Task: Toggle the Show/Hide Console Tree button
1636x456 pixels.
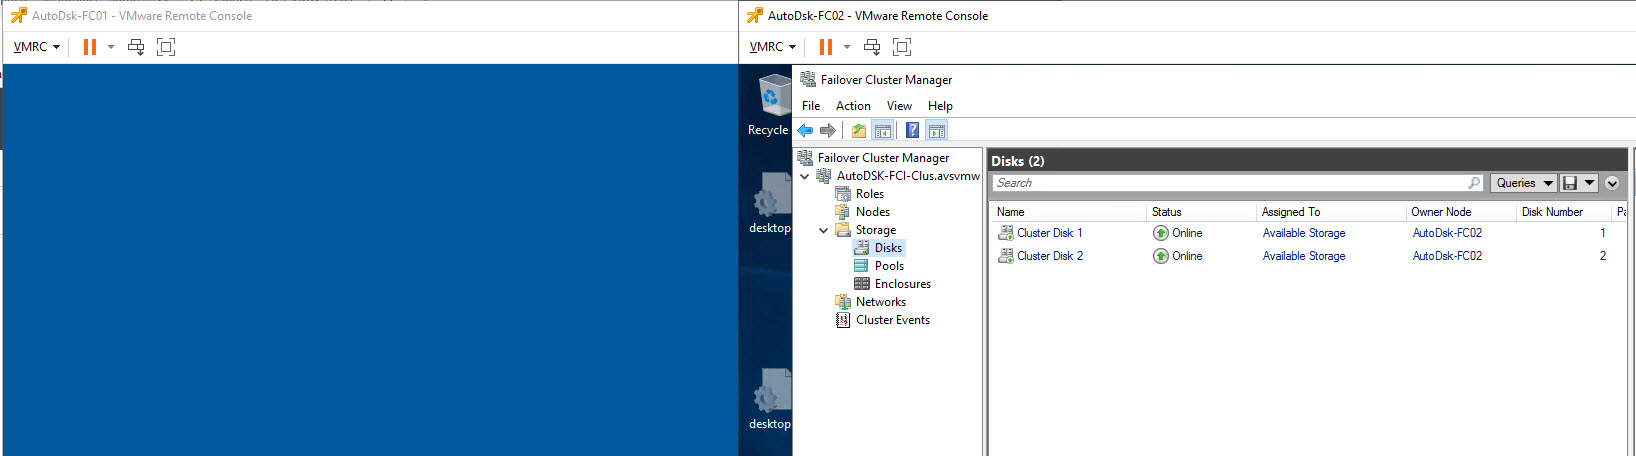Action: click(883, 130)
